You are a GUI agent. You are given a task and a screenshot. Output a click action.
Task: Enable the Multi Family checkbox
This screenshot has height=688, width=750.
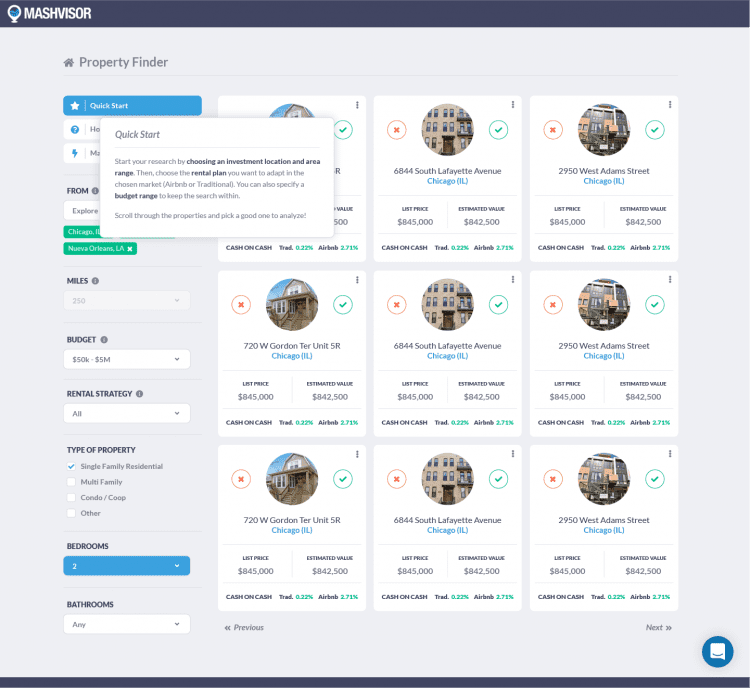pos(71,482)
